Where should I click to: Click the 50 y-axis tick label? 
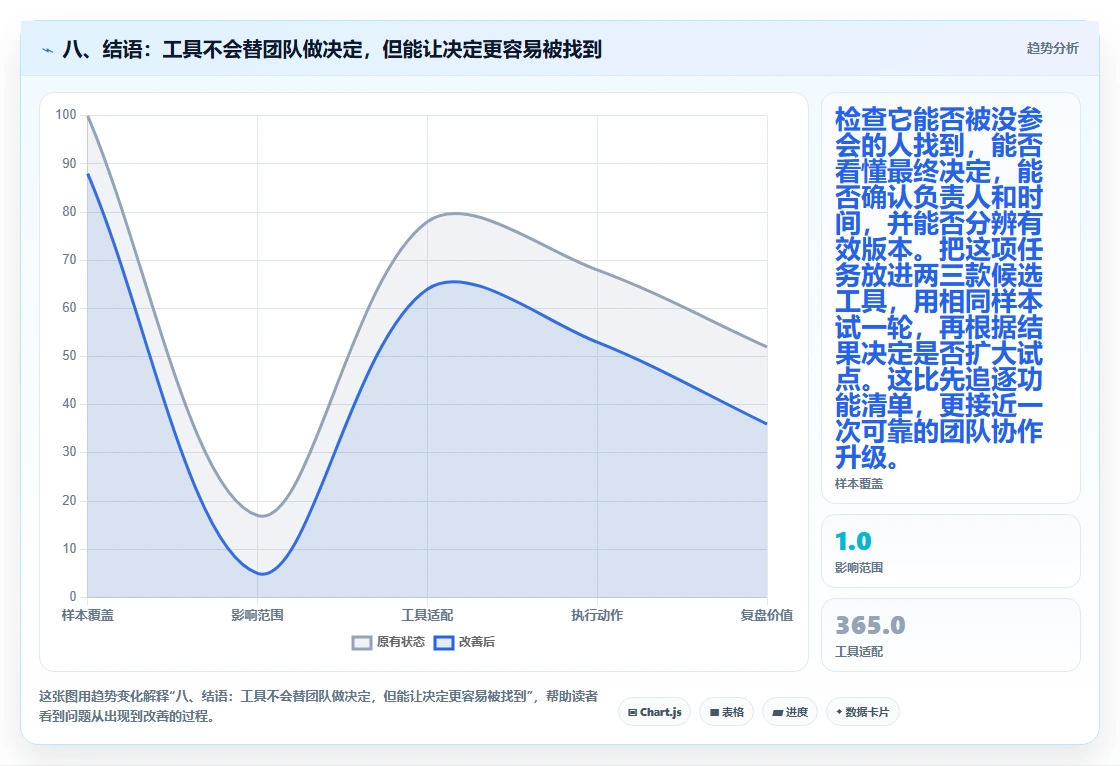(x=69, y=356)
